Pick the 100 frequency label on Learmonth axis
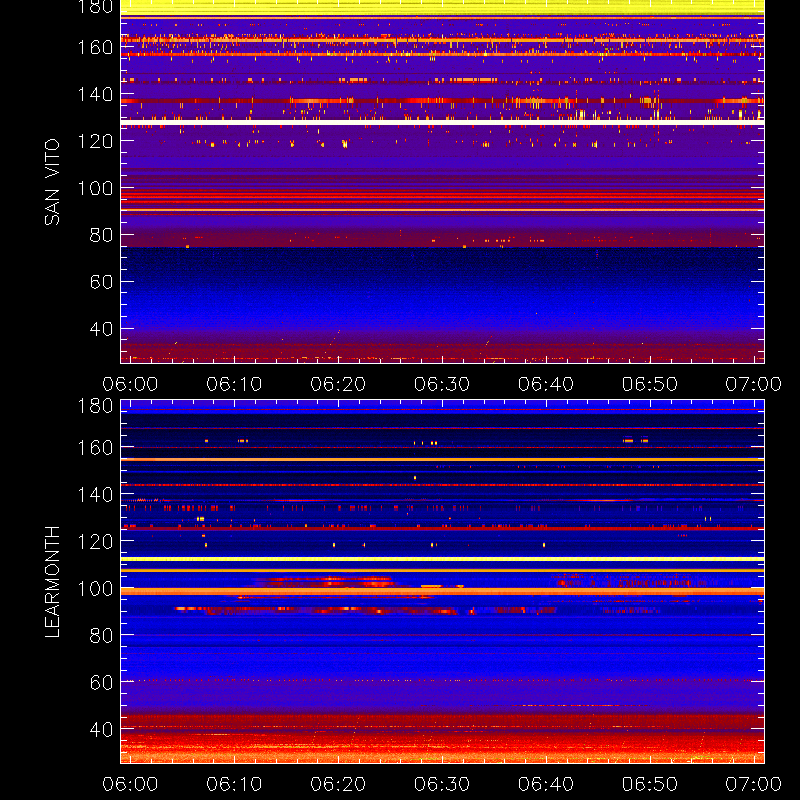 tap(95, 589)
